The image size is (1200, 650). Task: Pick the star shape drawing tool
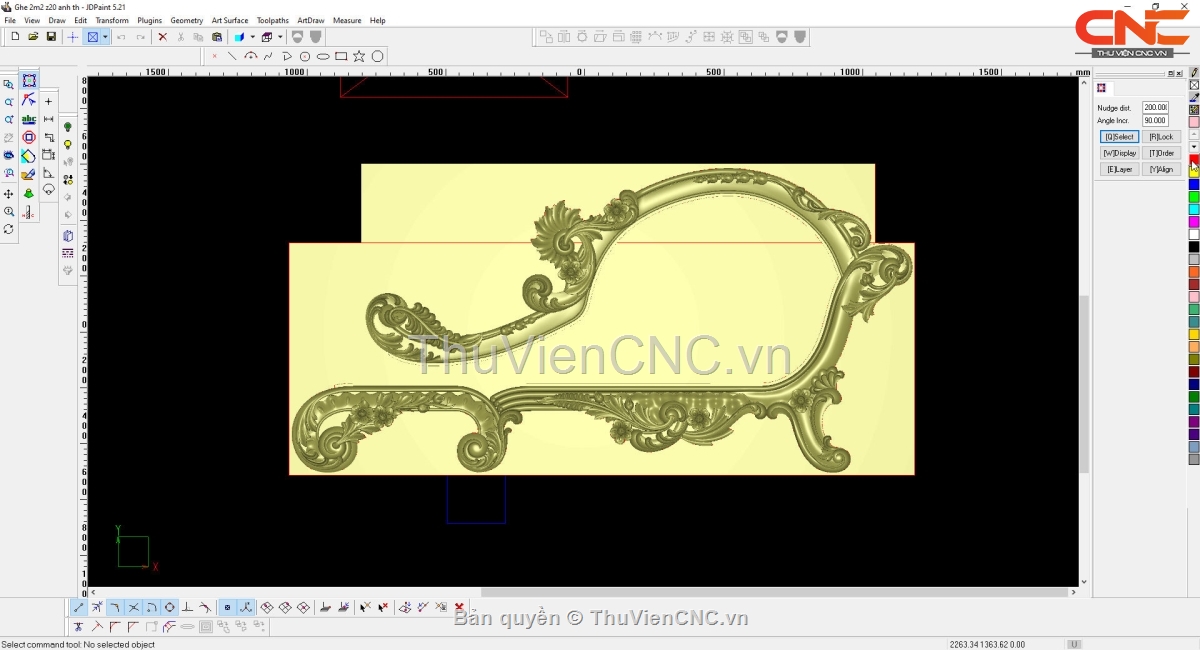[x=359, y=56]
